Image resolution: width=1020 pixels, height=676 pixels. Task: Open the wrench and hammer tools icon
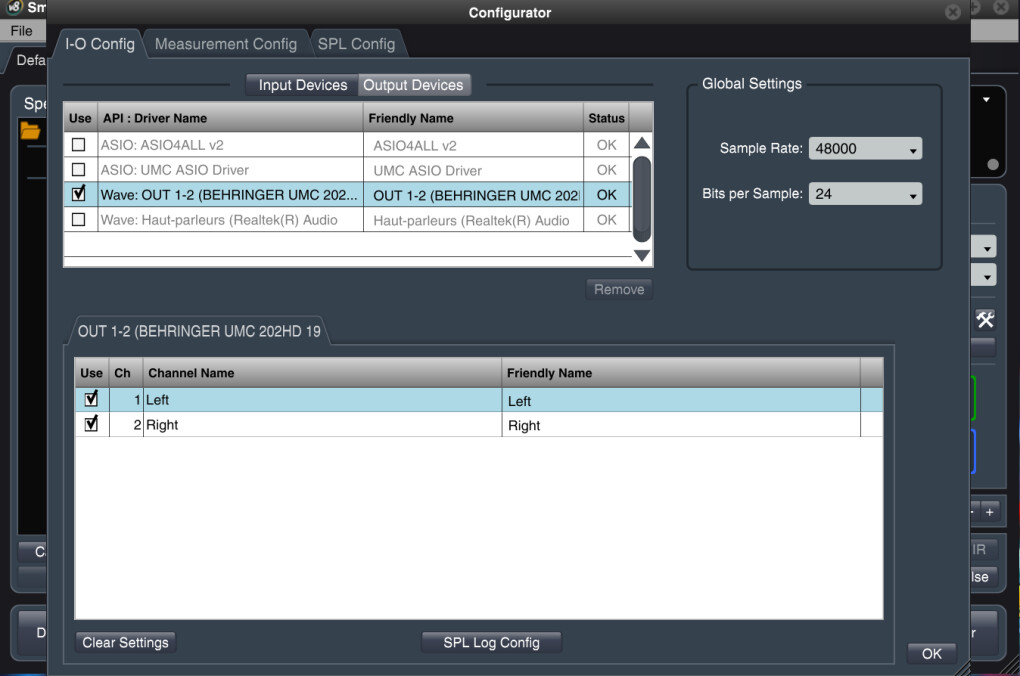click(x=985, y=319)
